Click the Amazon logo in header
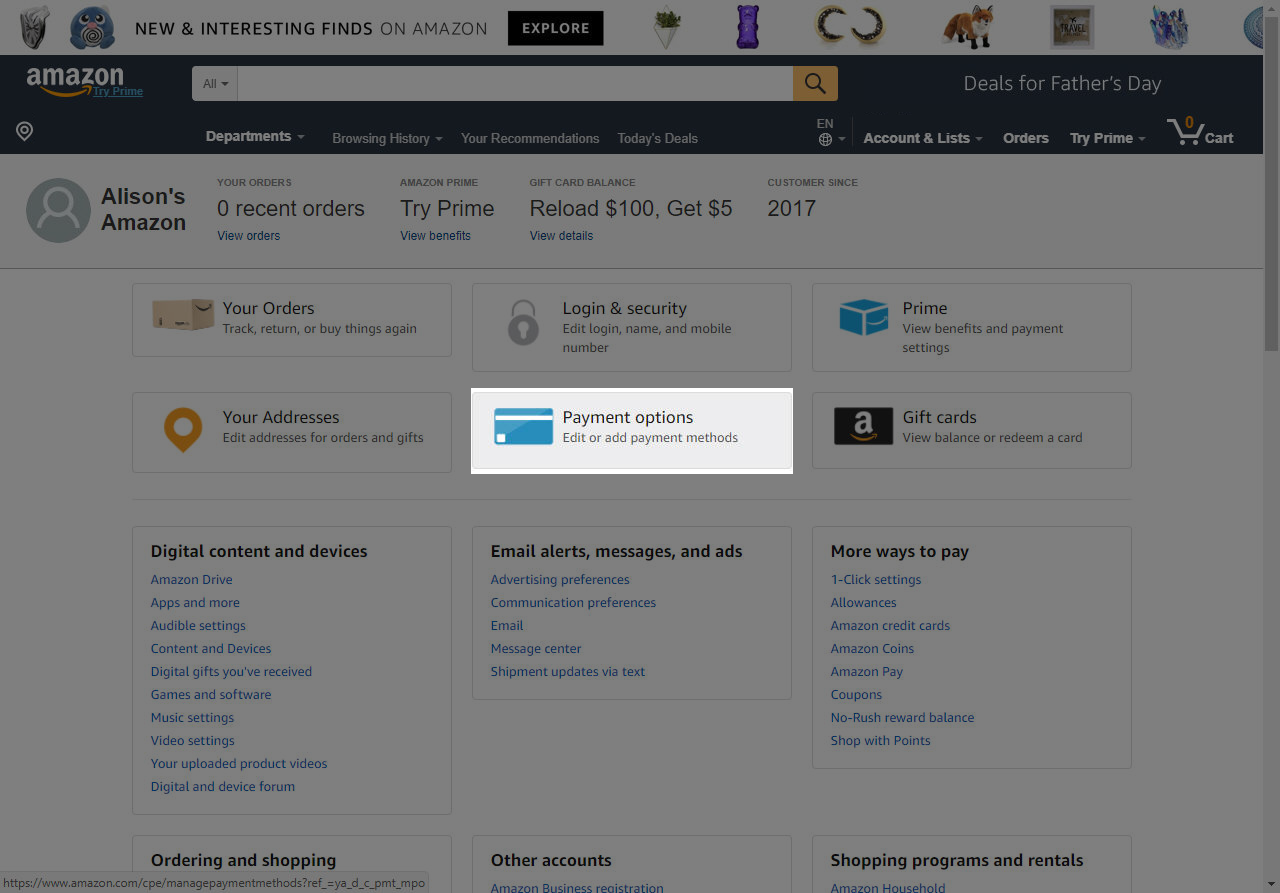Image resolution: width=1280 pixels, height=893 pixels. tap(75, 81)
